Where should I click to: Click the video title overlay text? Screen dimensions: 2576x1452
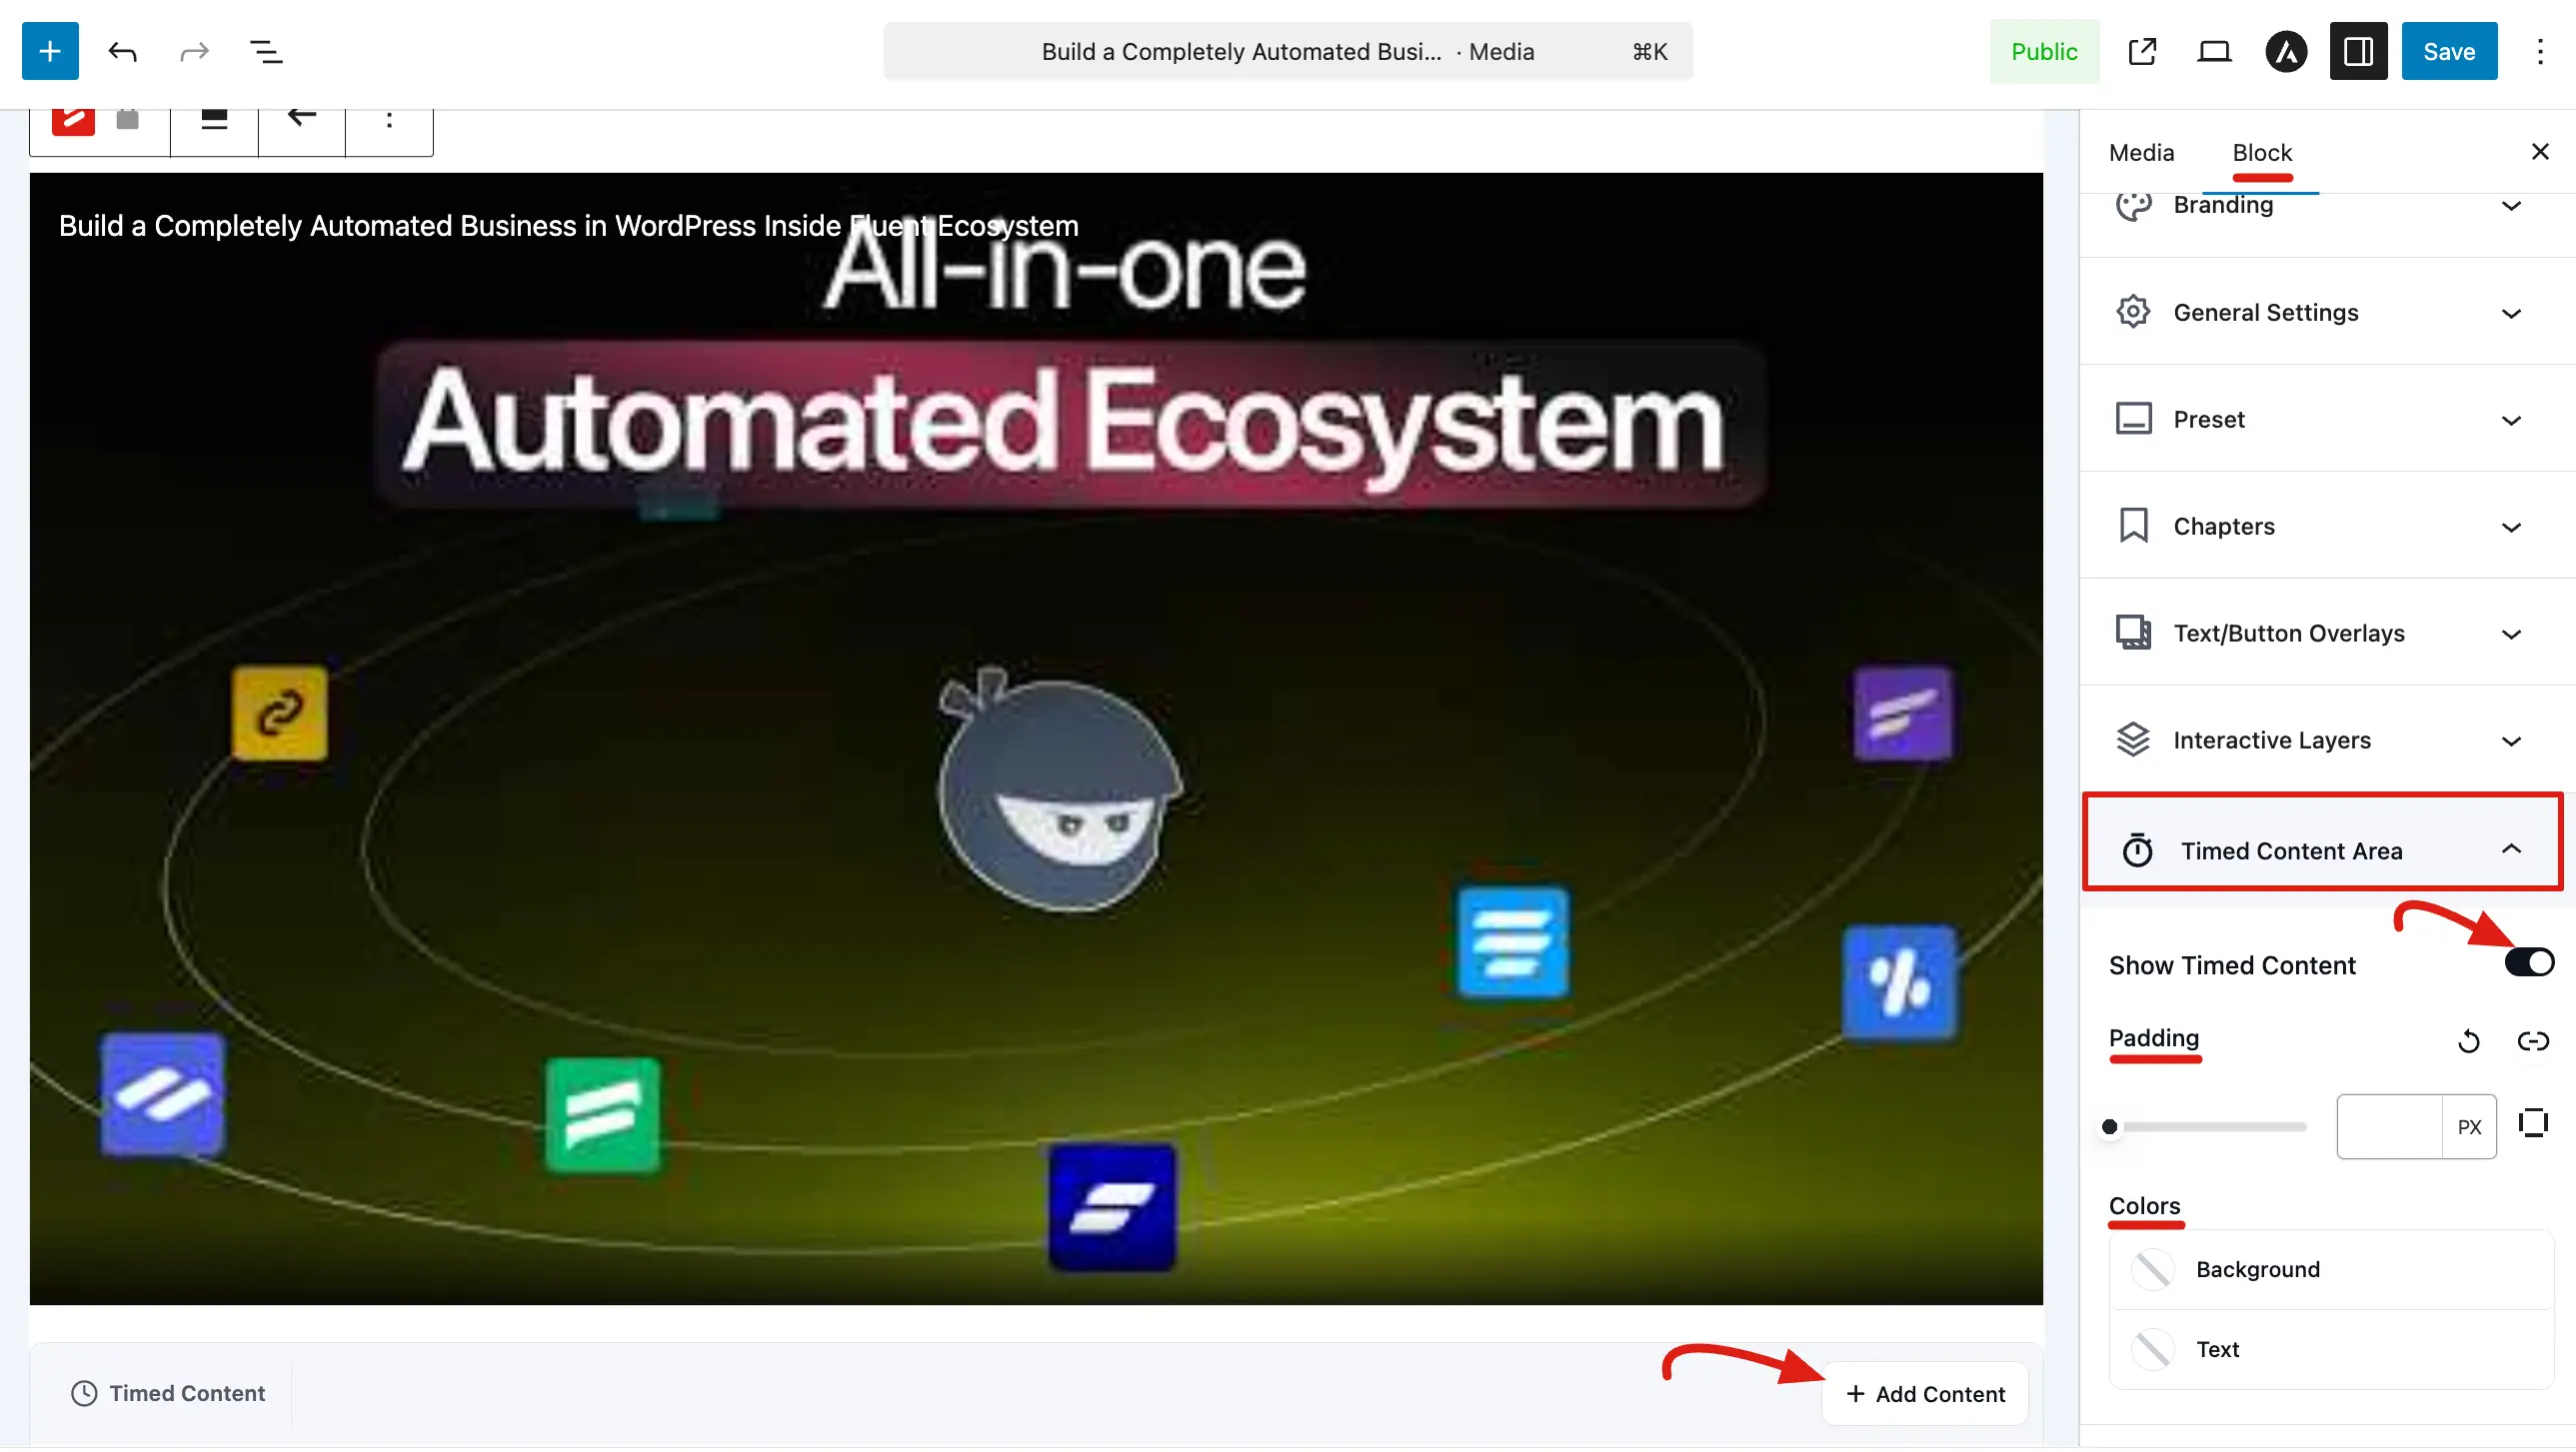click(x=568, y=226)
